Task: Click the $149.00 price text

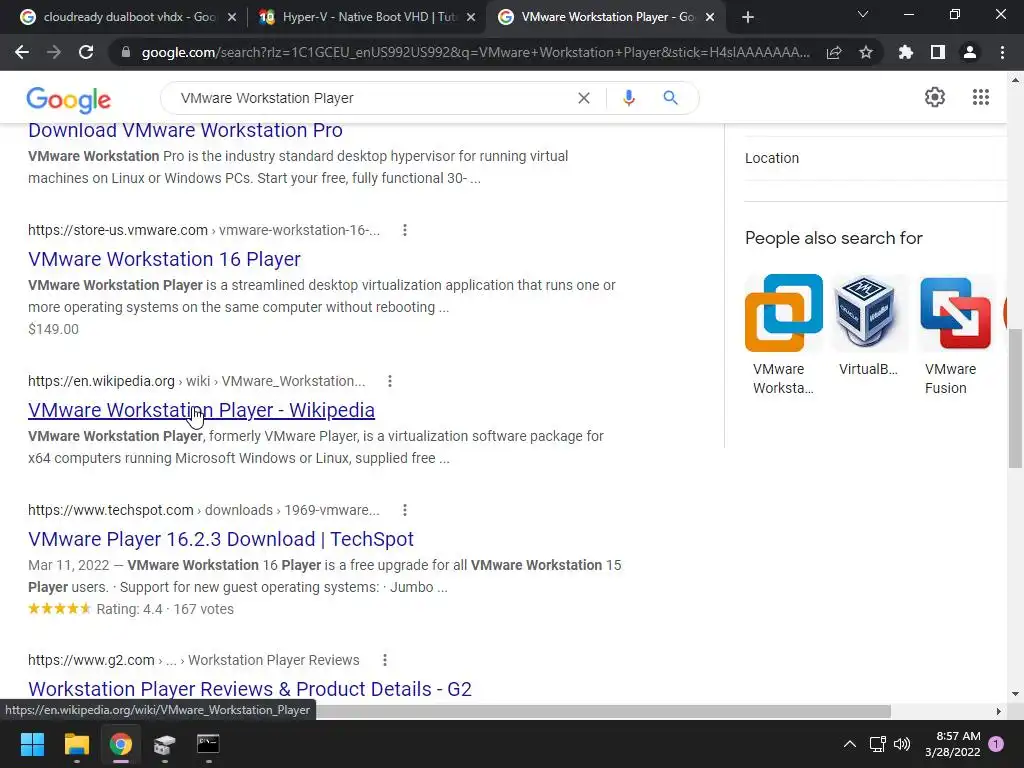Action: (x=54, y=329)
